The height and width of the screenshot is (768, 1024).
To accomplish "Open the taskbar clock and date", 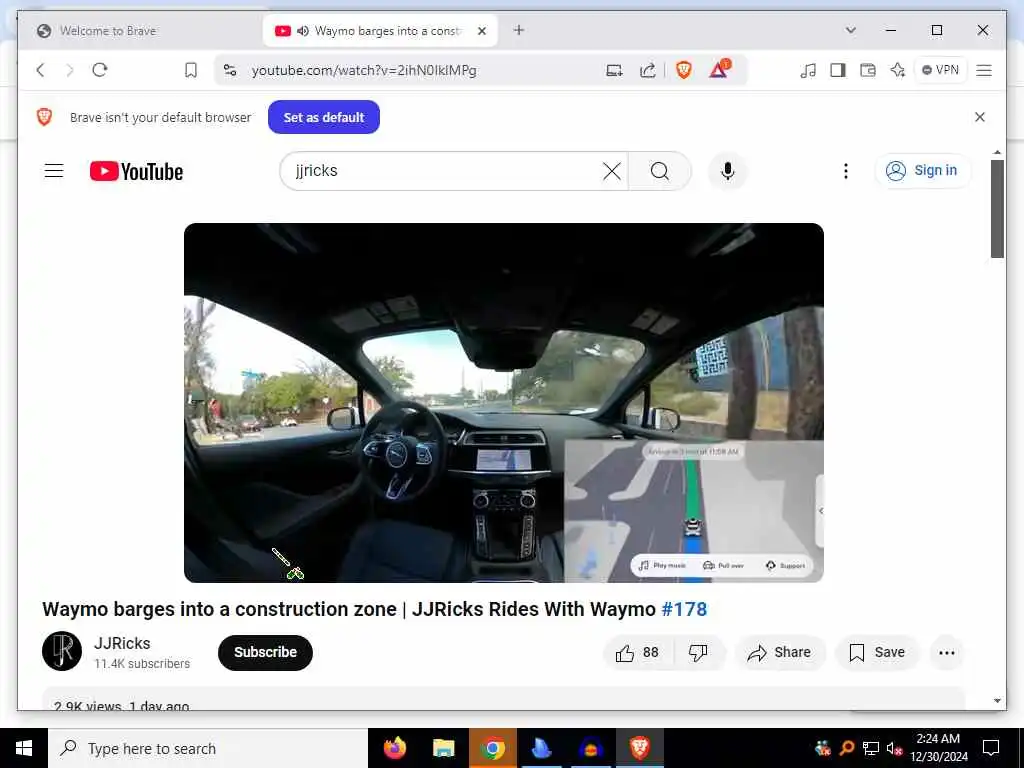I will (x=938, y=748).
